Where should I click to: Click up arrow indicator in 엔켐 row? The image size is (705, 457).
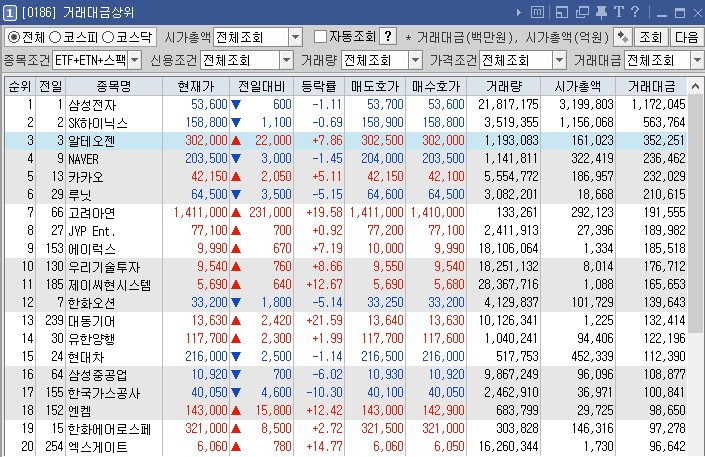click(x=236, y=411)
